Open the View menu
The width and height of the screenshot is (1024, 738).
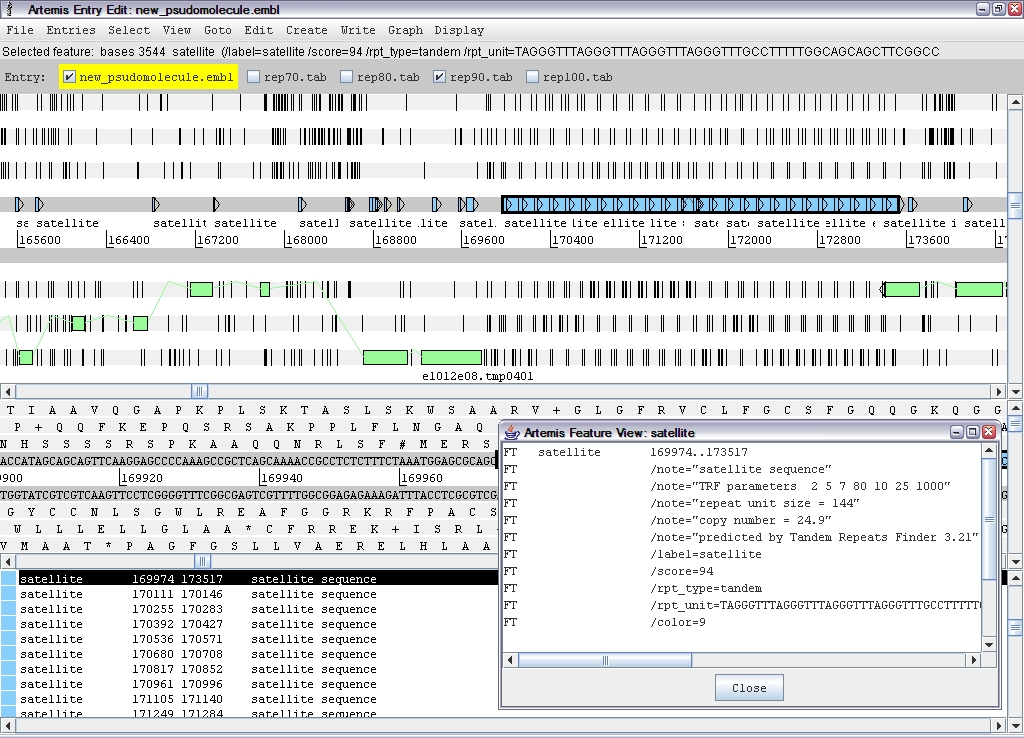177,30
